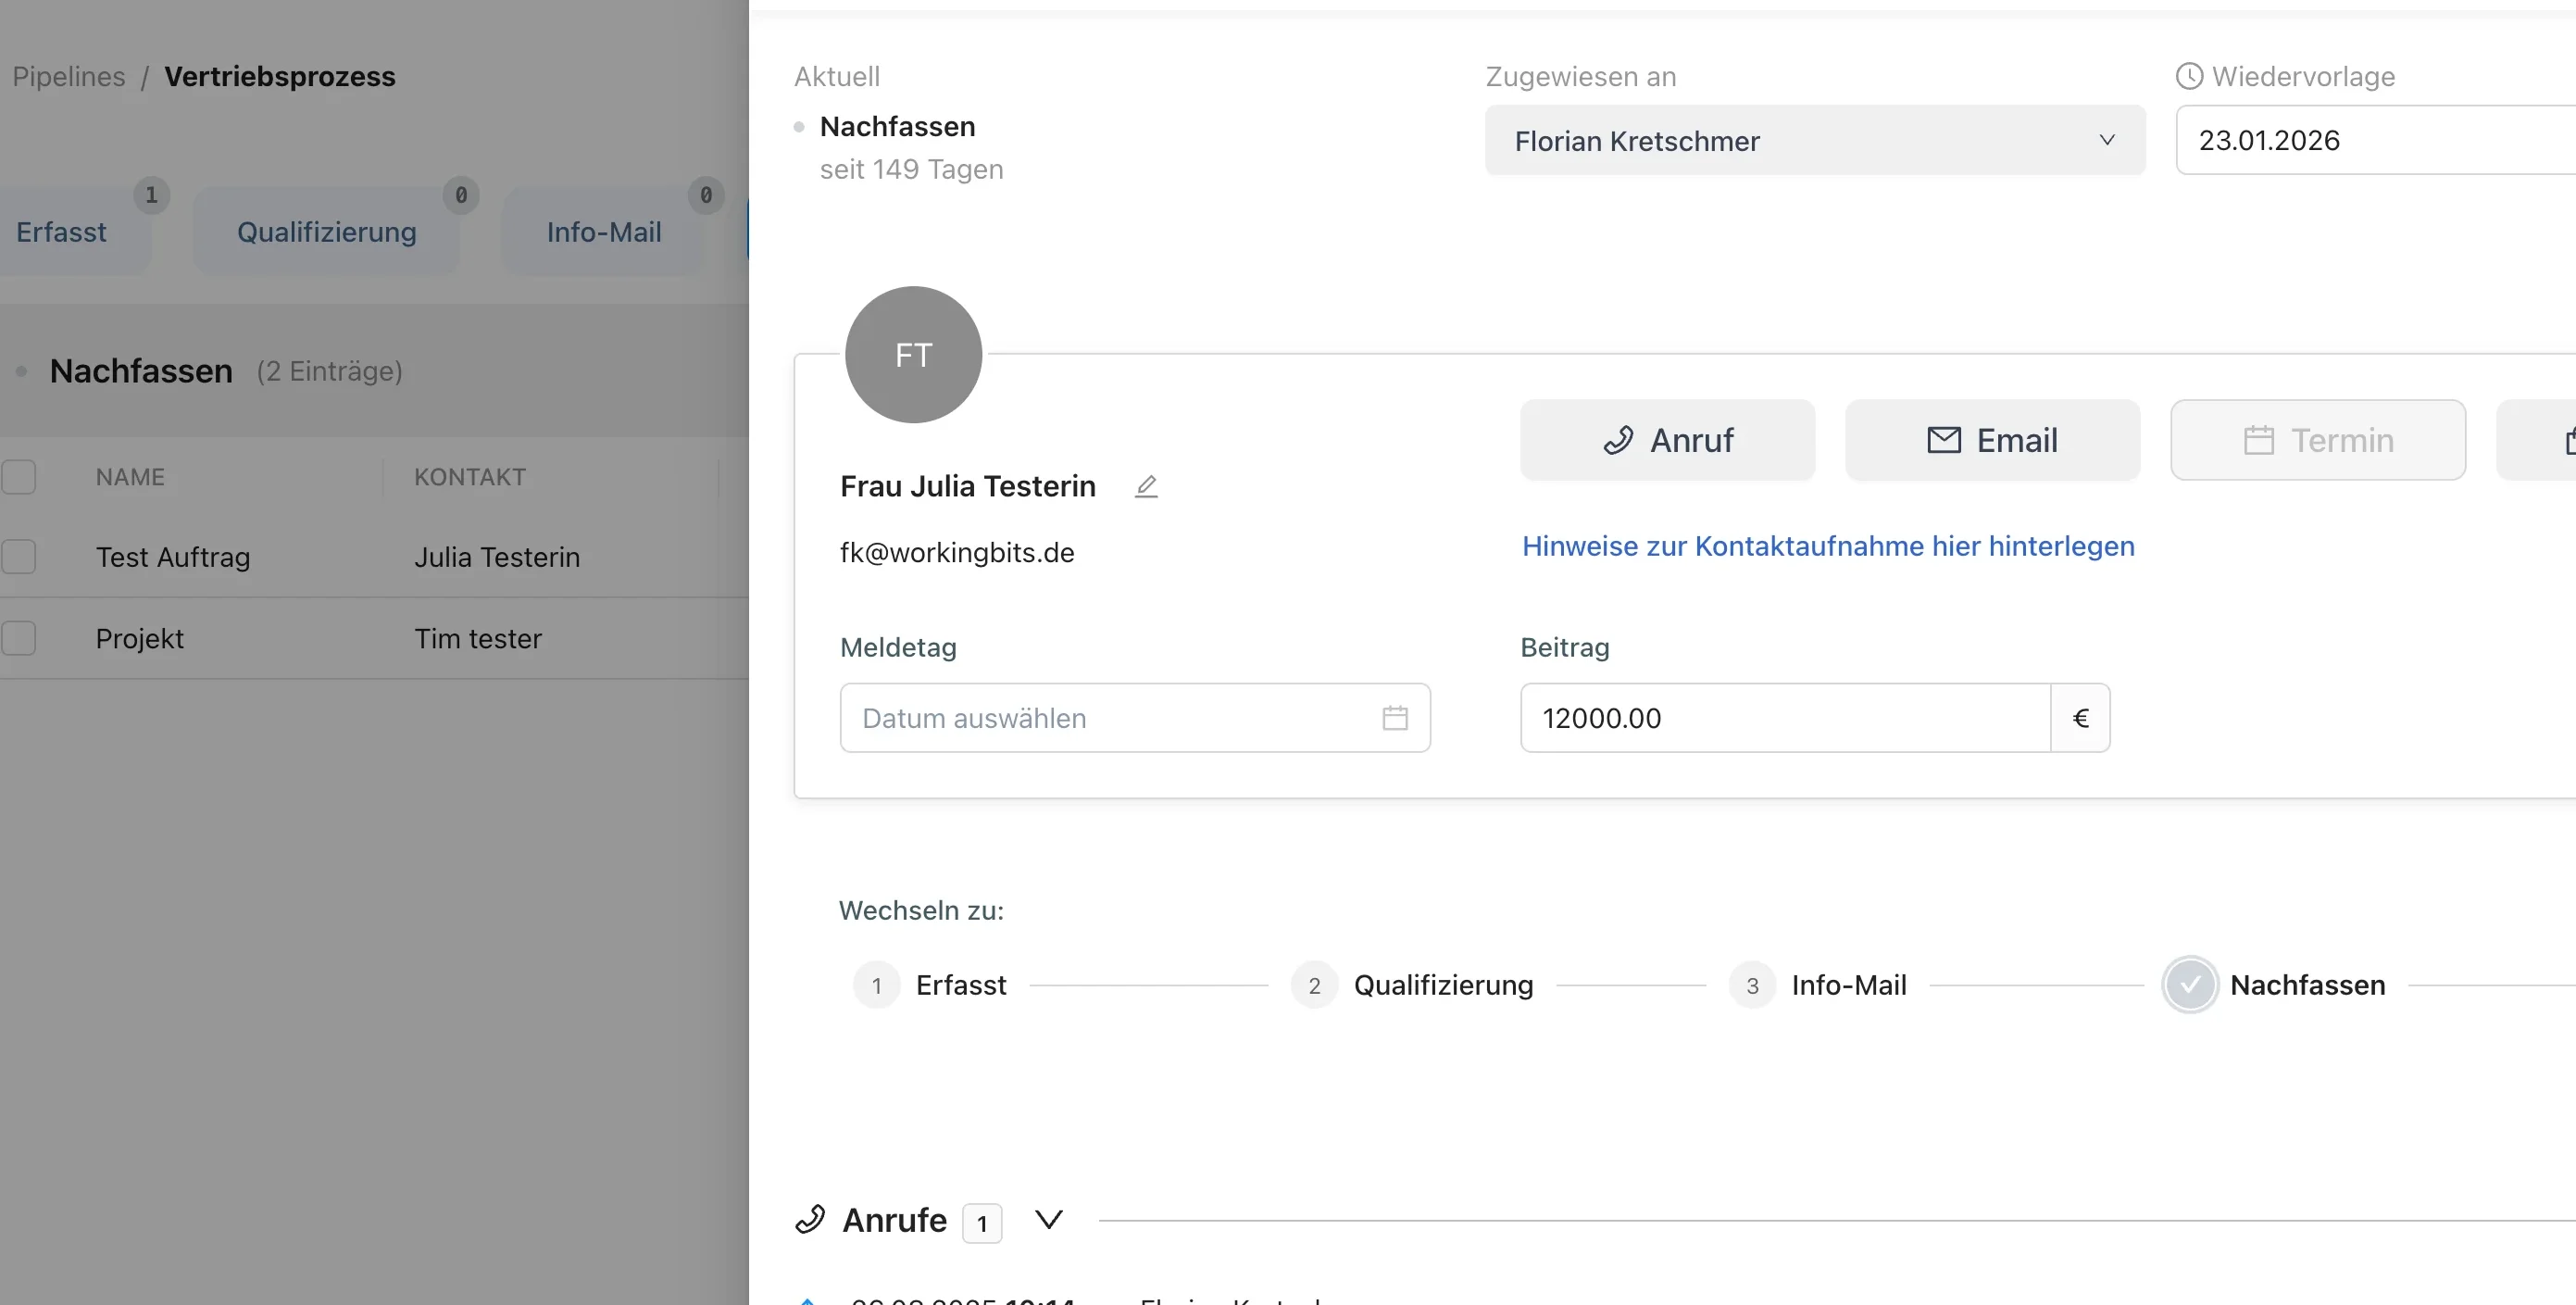Open the Meldetag calendar picker icon

(x=1395, y=718)
